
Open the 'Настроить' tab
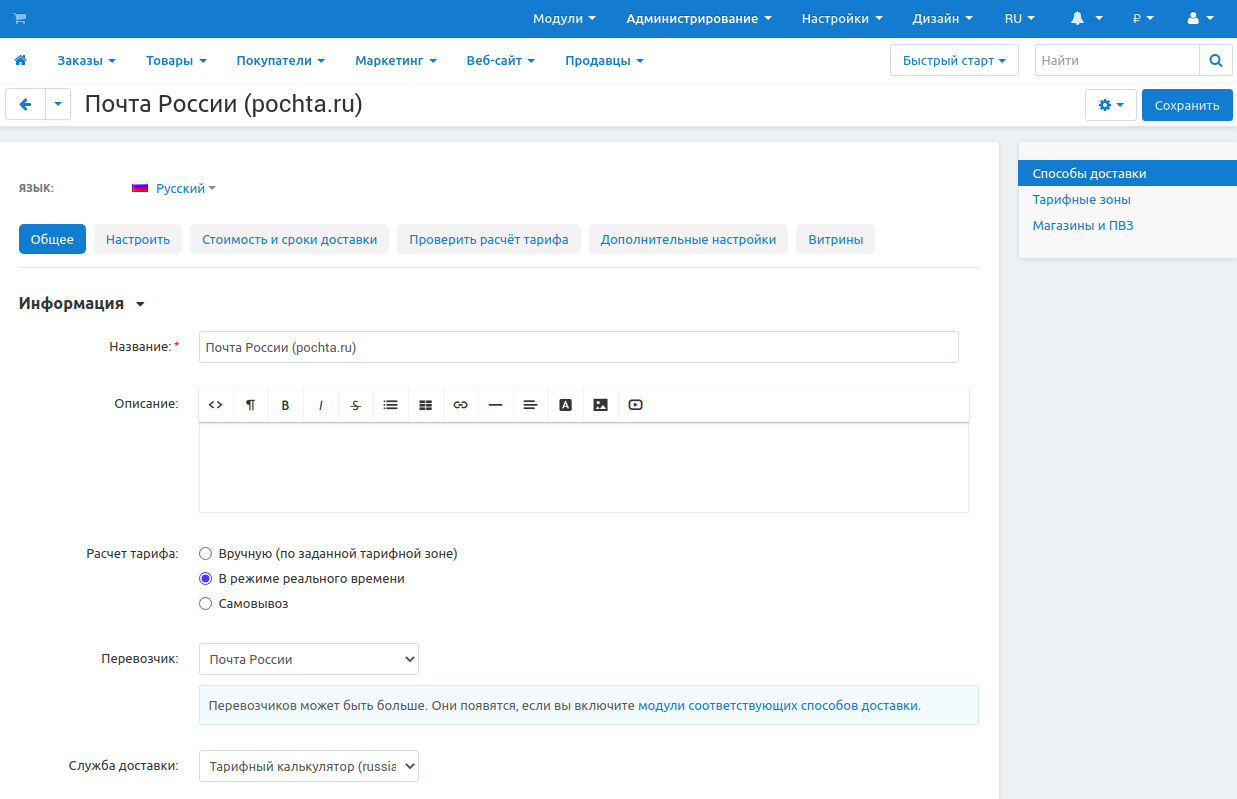[138, 240]
